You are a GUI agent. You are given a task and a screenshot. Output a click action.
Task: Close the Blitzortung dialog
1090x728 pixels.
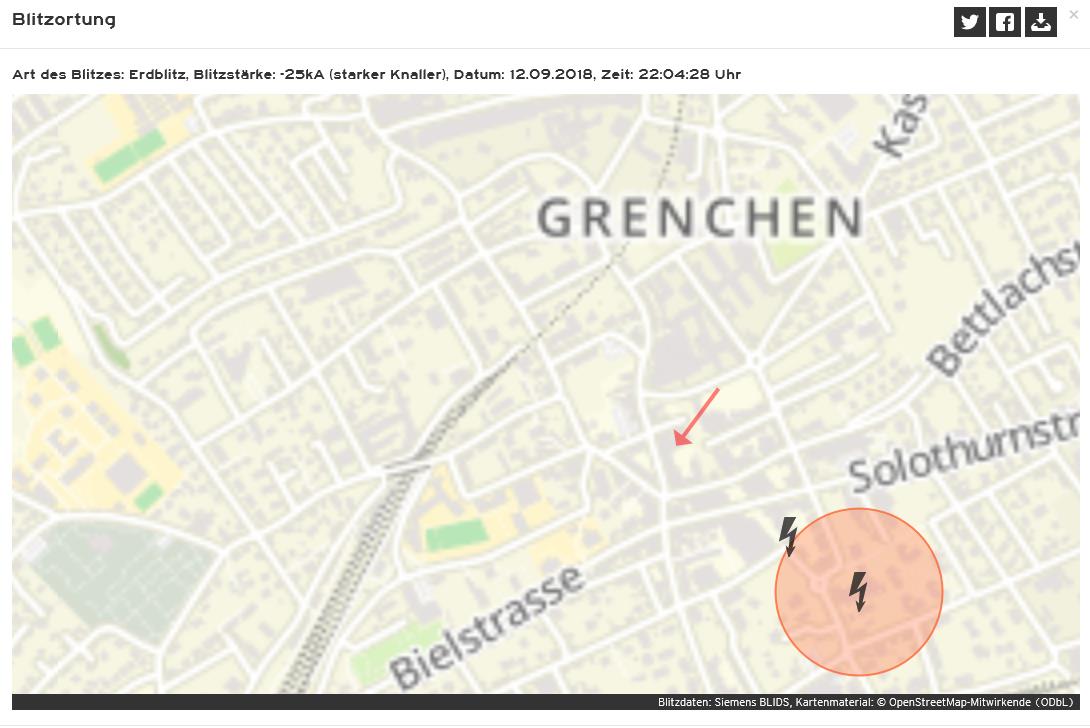(1074, 15)
